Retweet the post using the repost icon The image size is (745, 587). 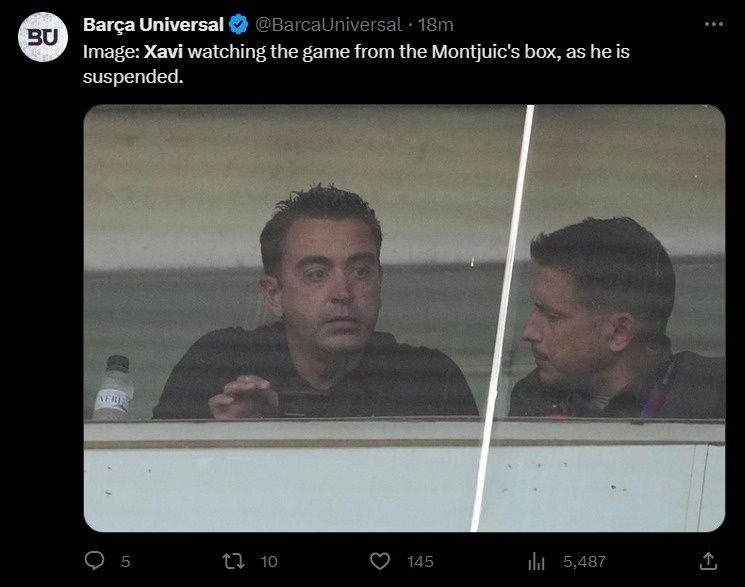pyautogui.click(x=235, y=561)
